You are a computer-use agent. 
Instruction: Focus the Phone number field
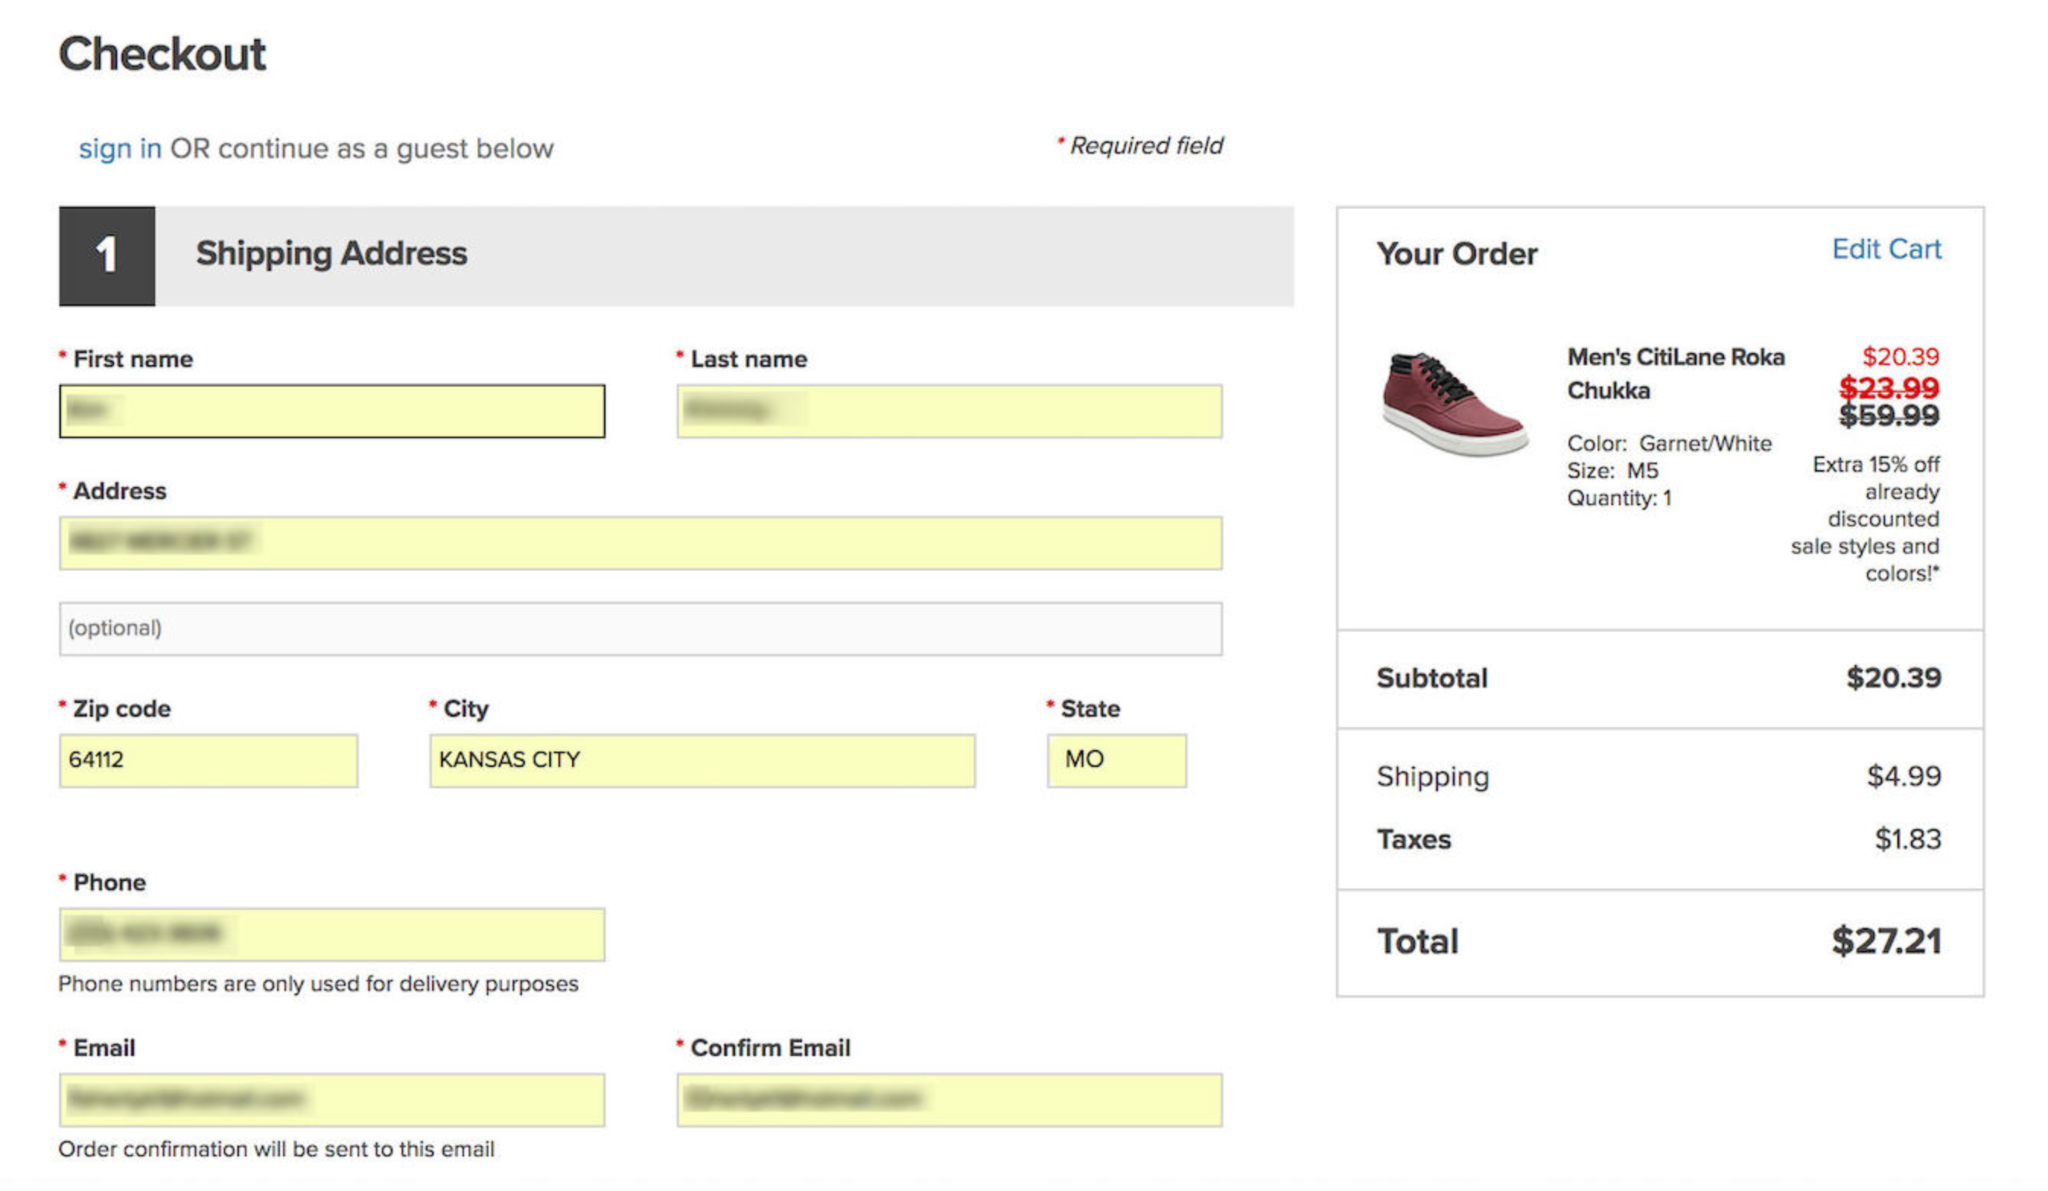click(x=331, y=934)
